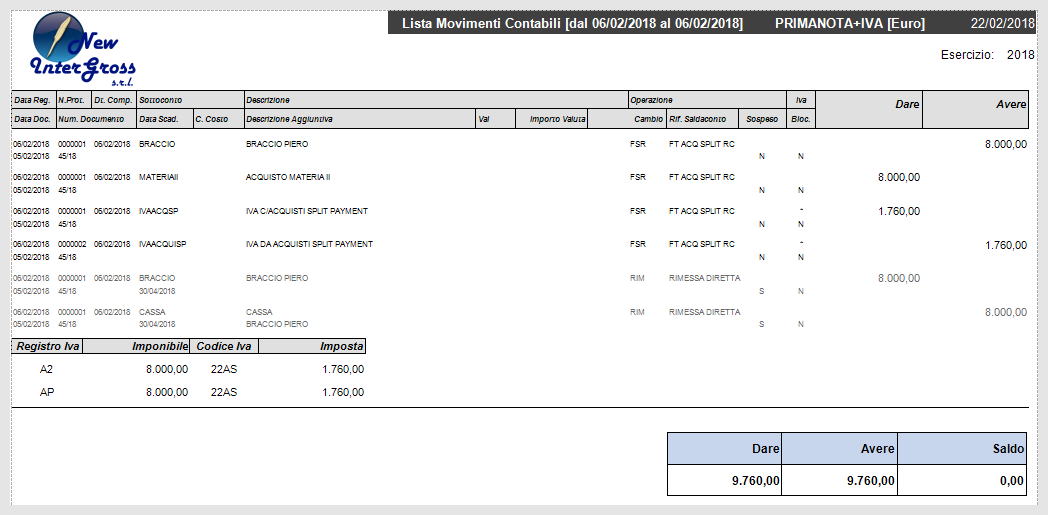Click the 9.760,00 total under Dare
Image resolution: width=1048 pixels, height=515 pixels.
click(x=756, y=481)
